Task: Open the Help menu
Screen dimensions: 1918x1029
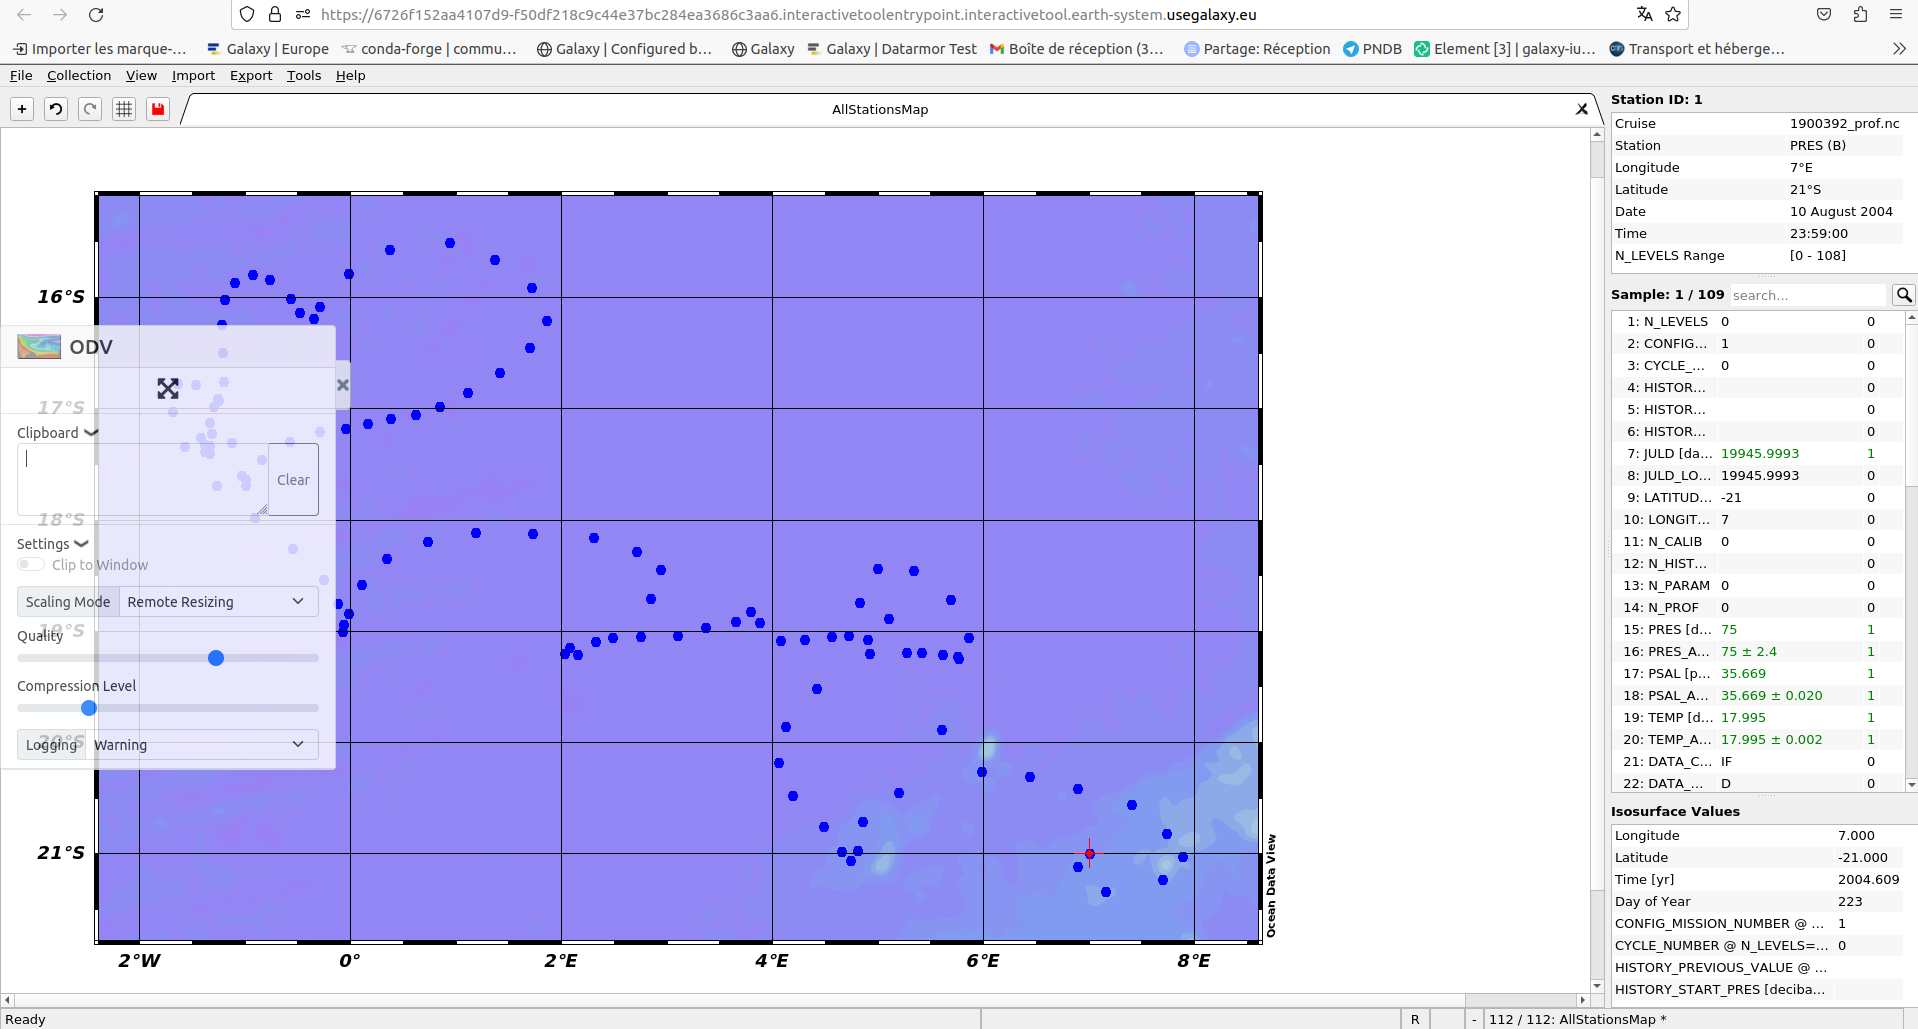Action: tap(350, 75)
